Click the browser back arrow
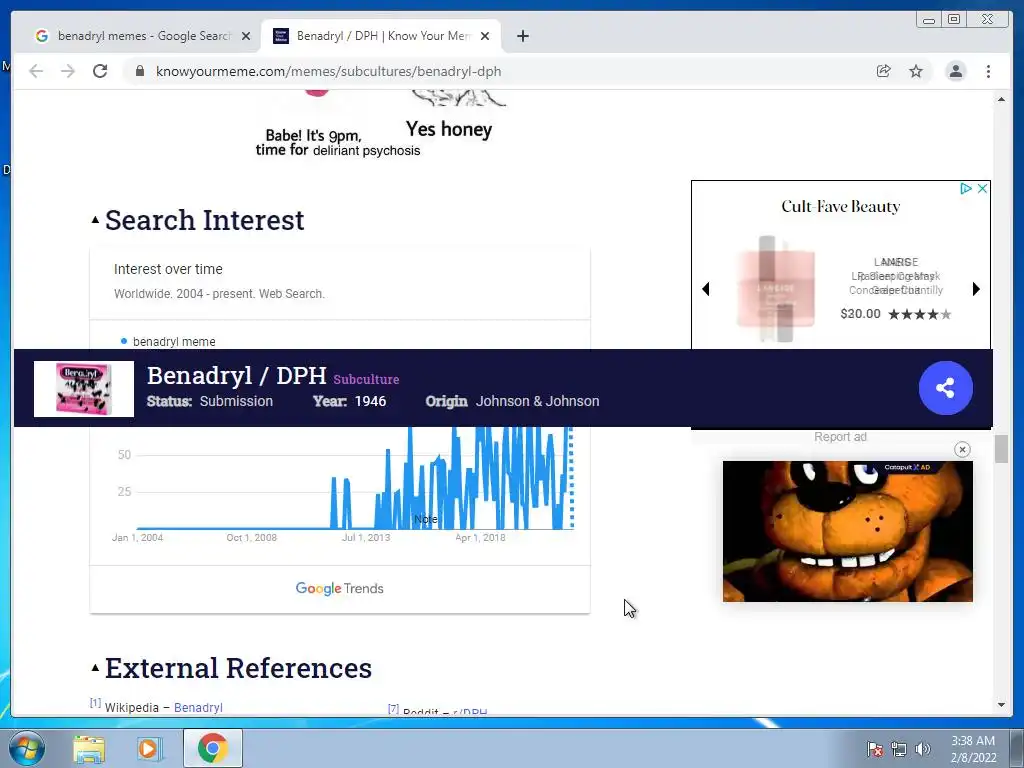Image resolution: width=1024 pixels, height=768 pixels. coord(36,71)
